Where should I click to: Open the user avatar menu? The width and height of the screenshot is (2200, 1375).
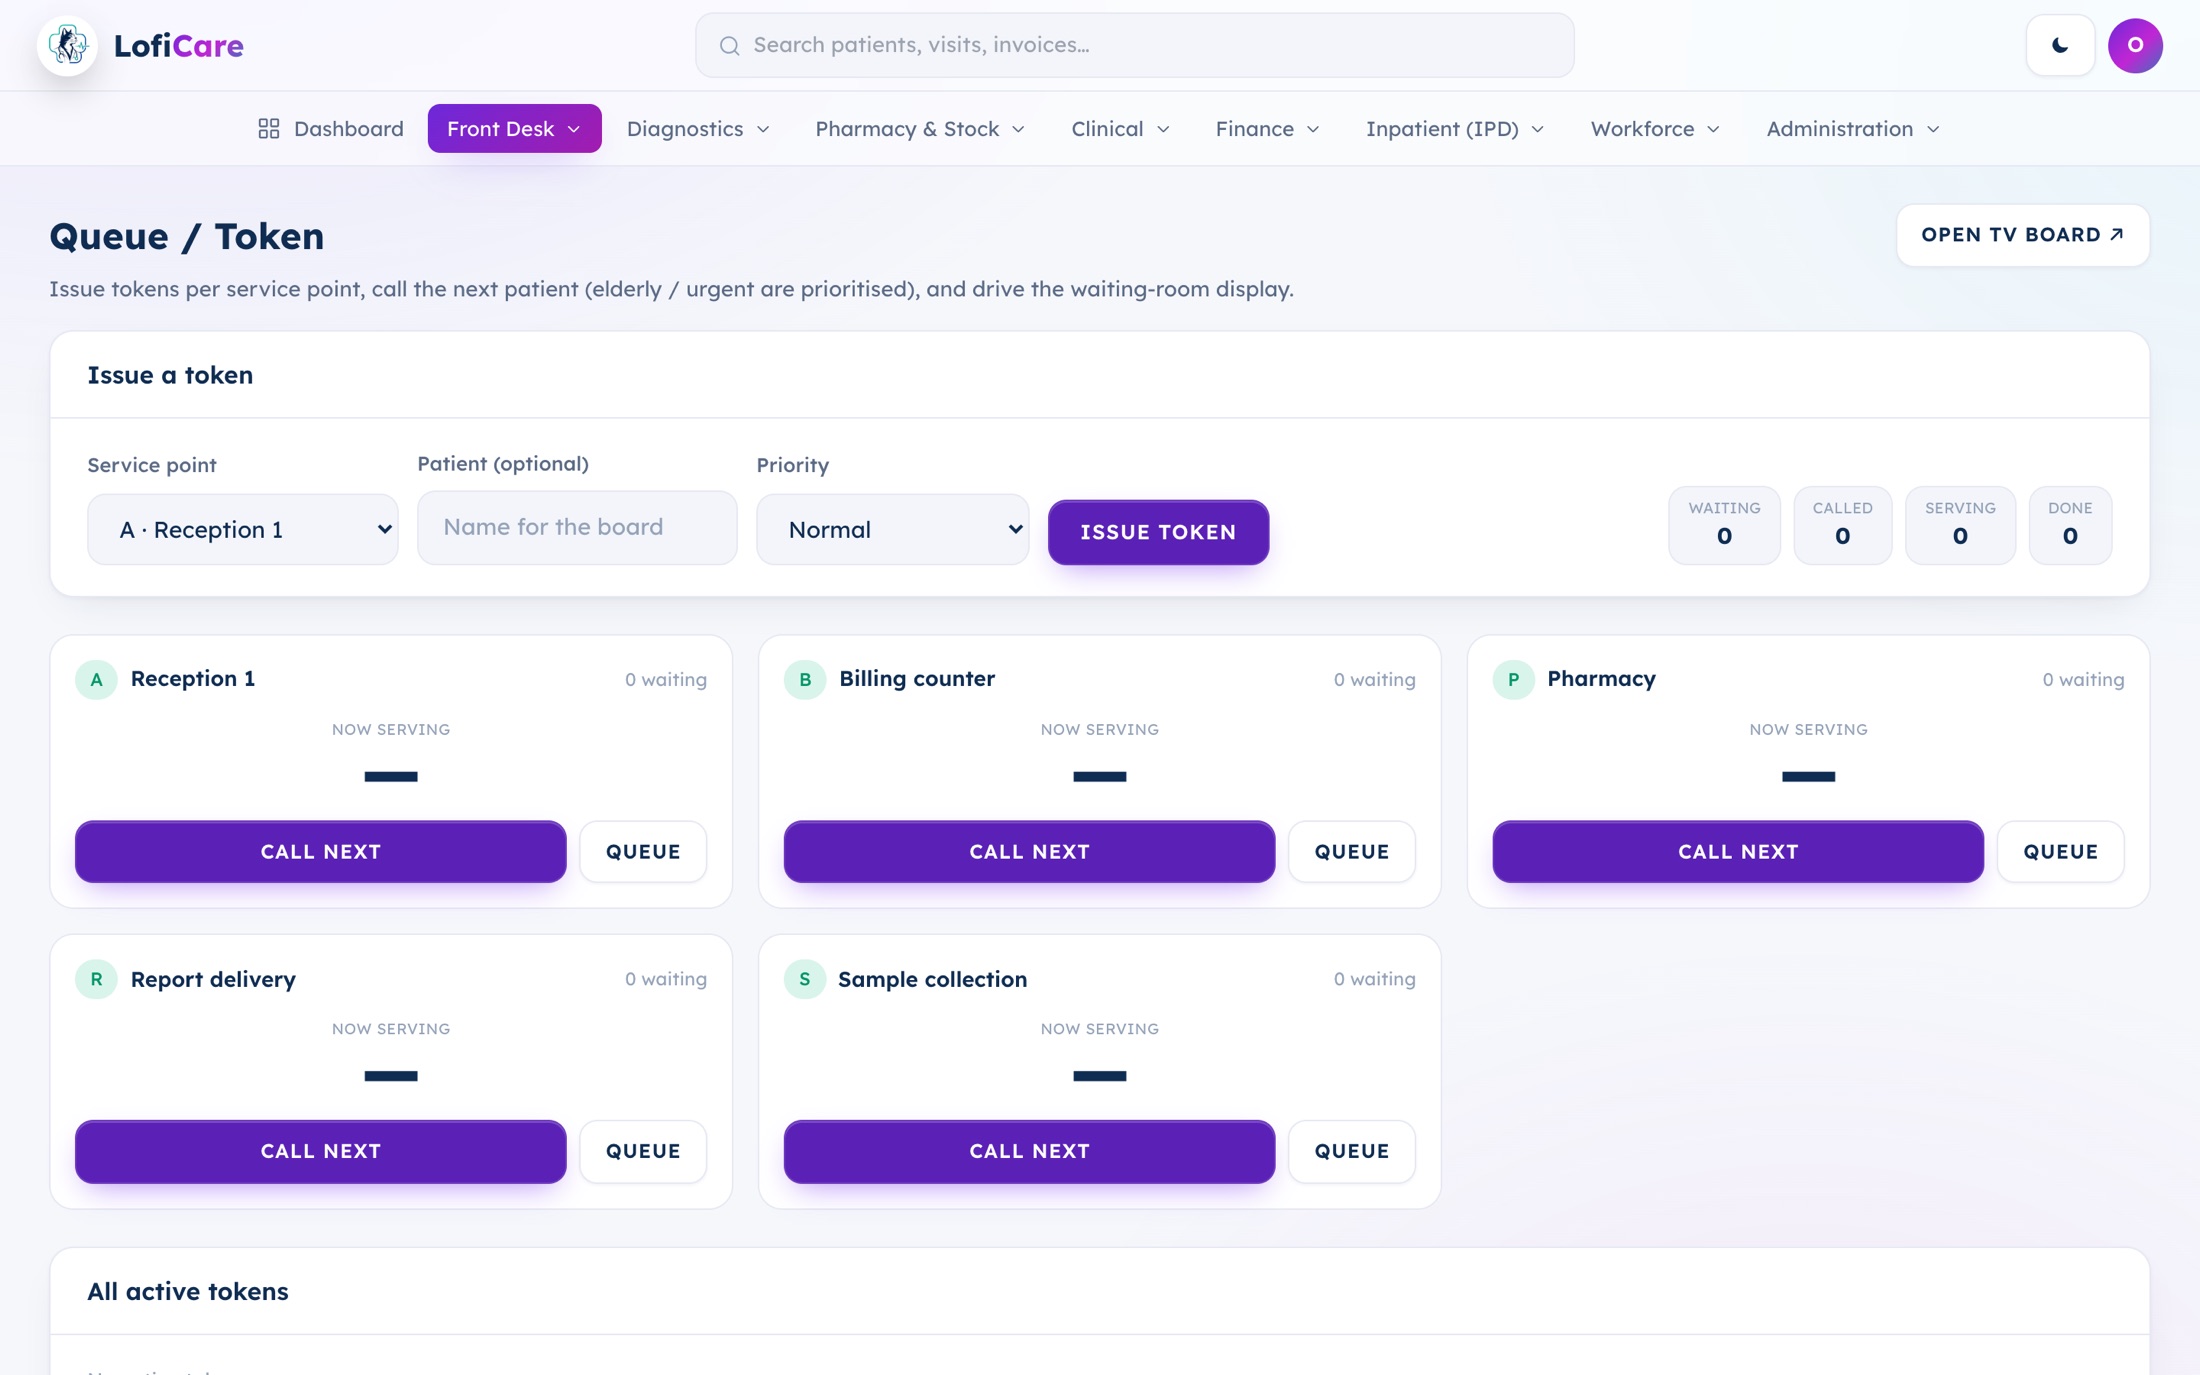click(x=2135, y=45)
